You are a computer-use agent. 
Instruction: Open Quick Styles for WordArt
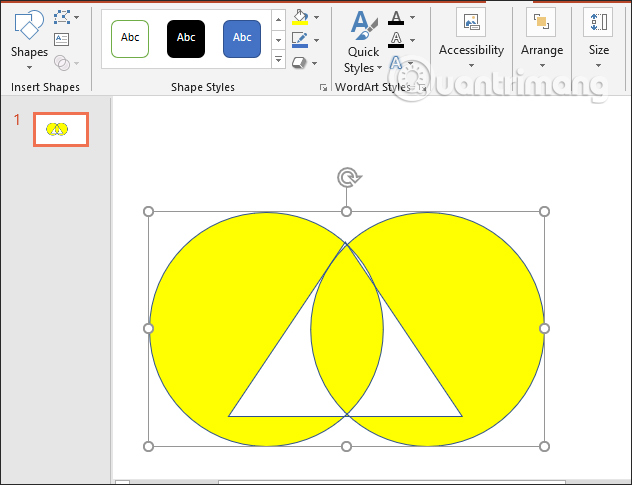(x=363, y=42)
